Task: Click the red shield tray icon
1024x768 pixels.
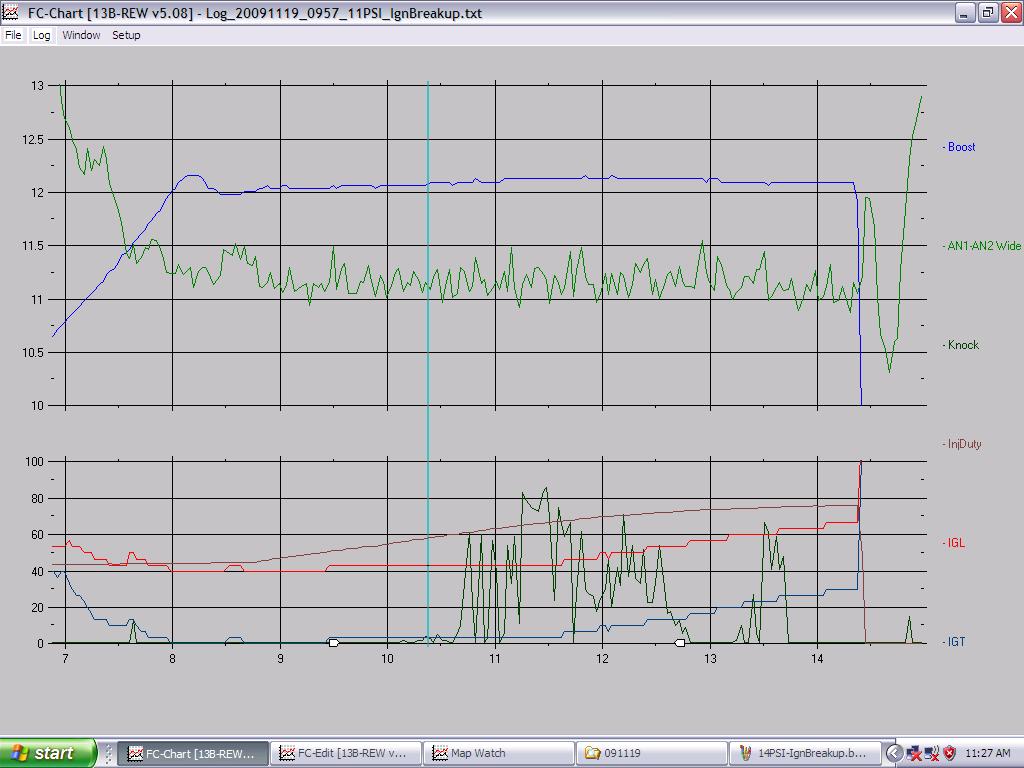Action: [x=950, y=754]
